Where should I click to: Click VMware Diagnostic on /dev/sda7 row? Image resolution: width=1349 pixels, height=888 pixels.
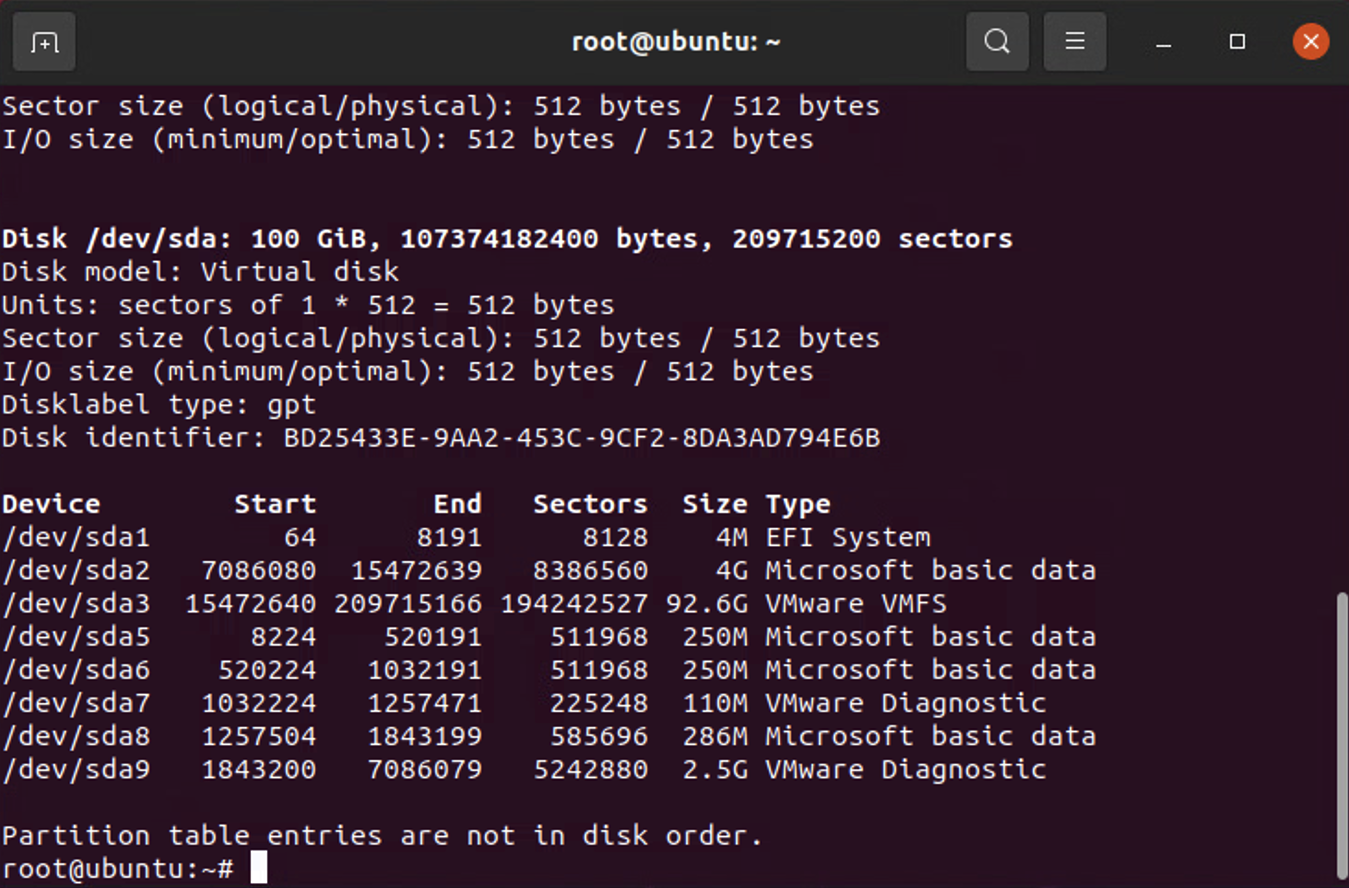coord(906,702)
